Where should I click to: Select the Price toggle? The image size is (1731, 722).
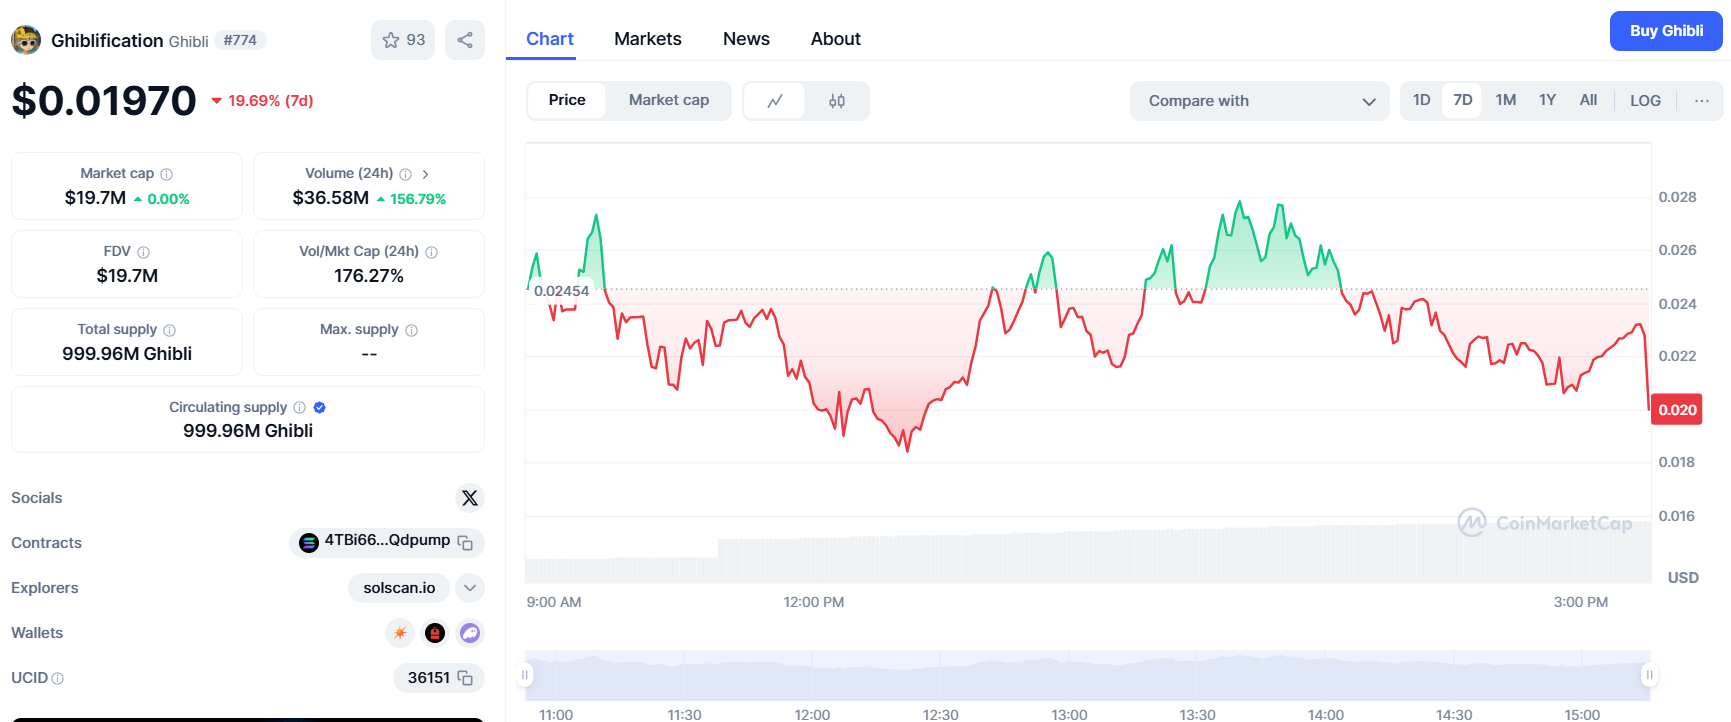[x=567, y=100]
